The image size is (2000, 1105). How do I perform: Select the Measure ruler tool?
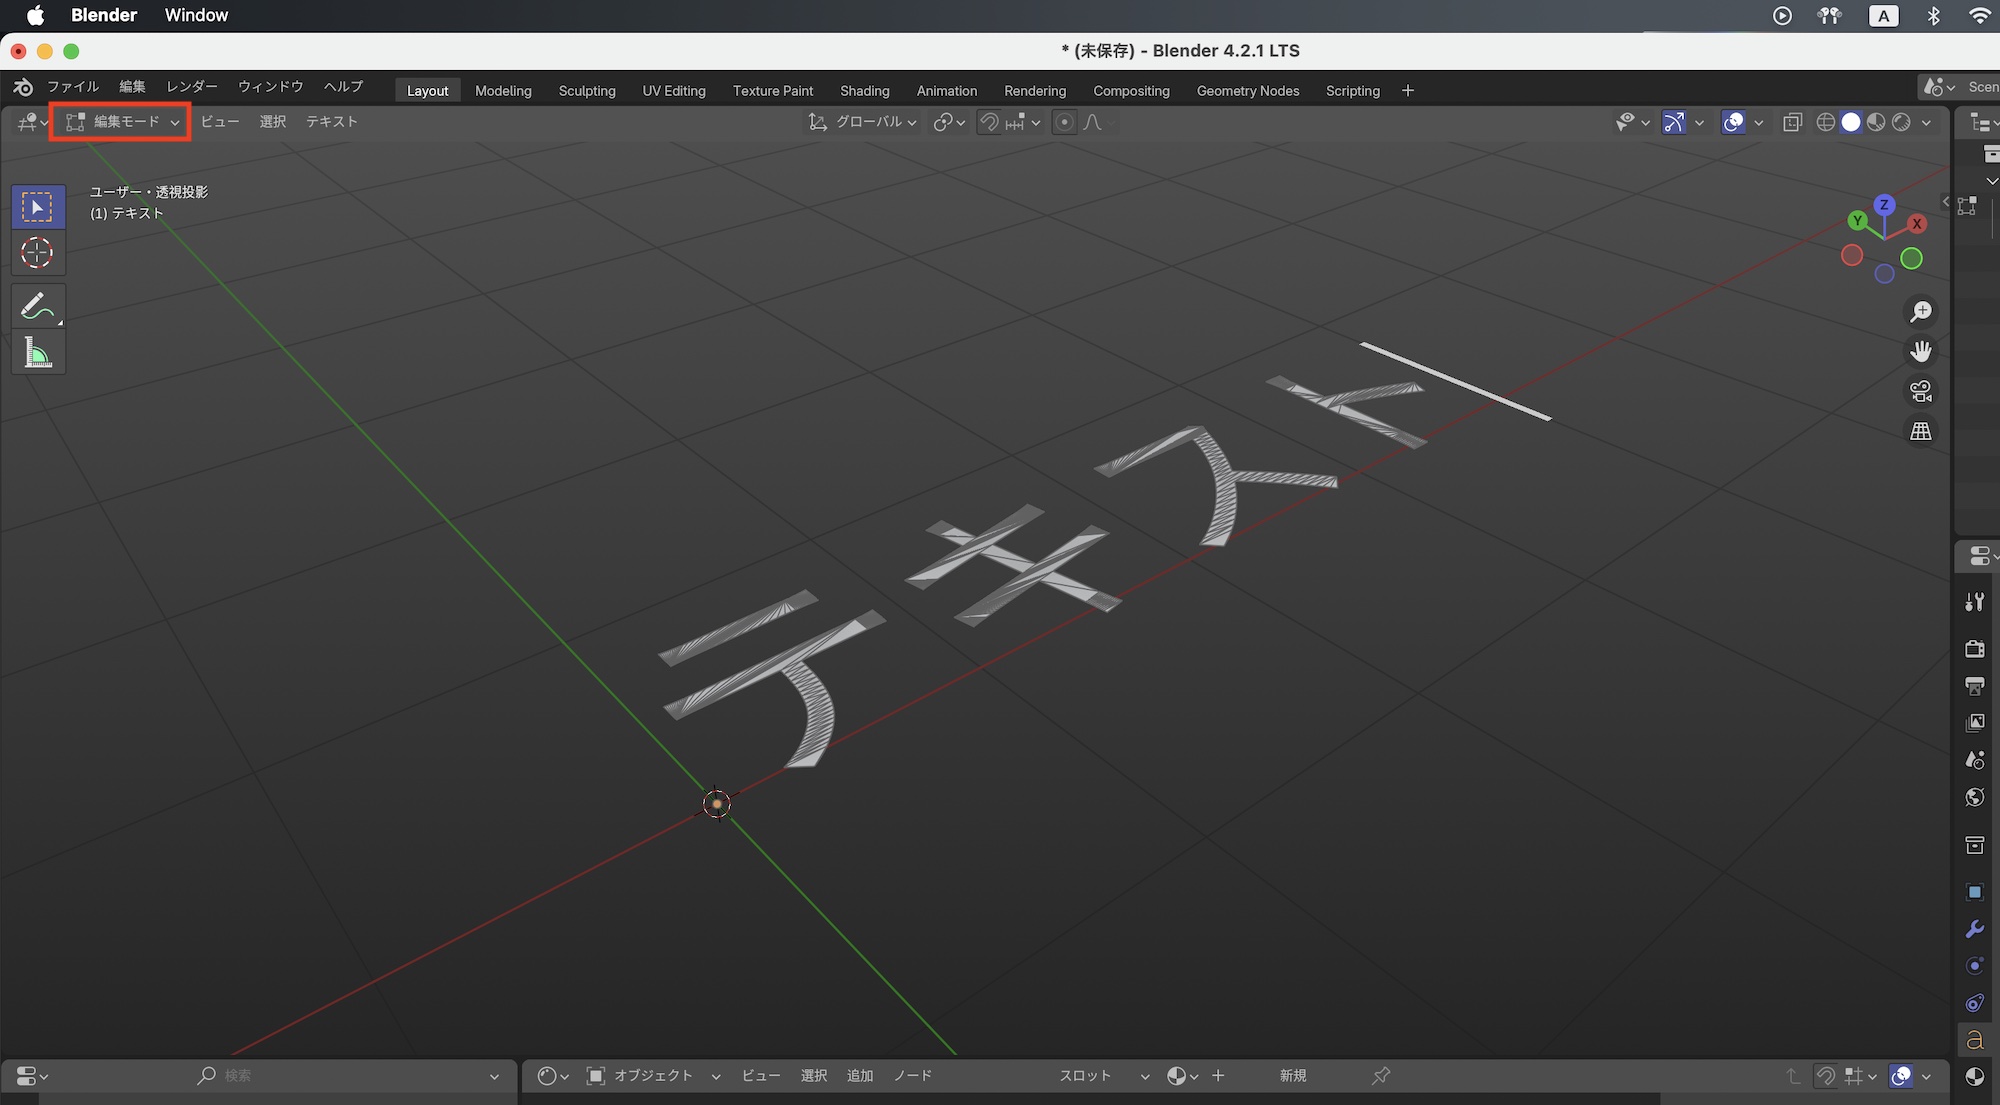click(38, 353)
